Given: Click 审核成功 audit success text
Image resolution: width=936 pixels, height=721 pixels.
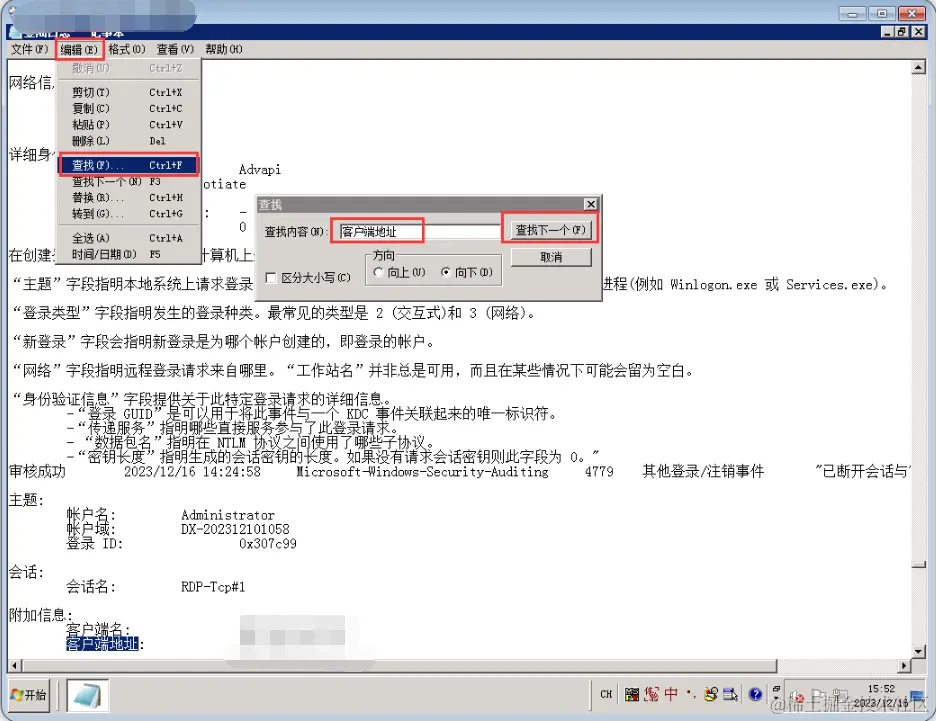Looking at the screenshot, I should 37,472.
